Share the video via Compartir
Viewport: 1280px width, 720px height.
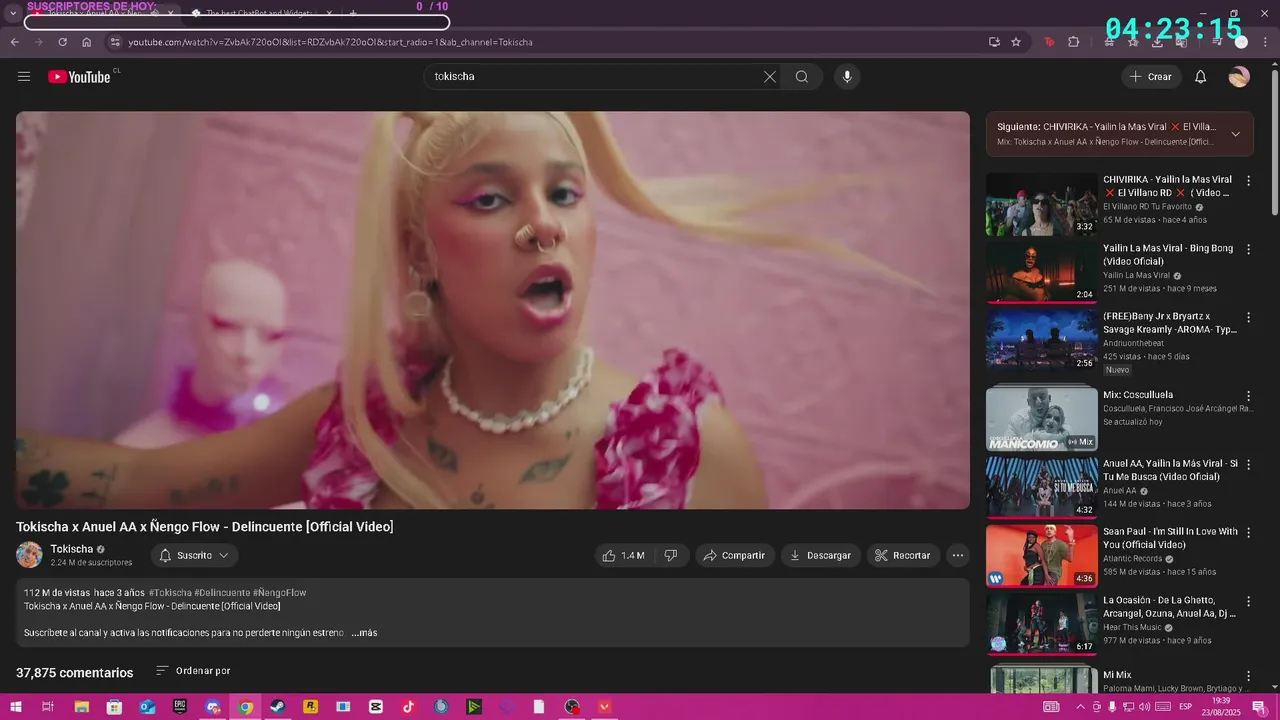(x=735, y=555)
